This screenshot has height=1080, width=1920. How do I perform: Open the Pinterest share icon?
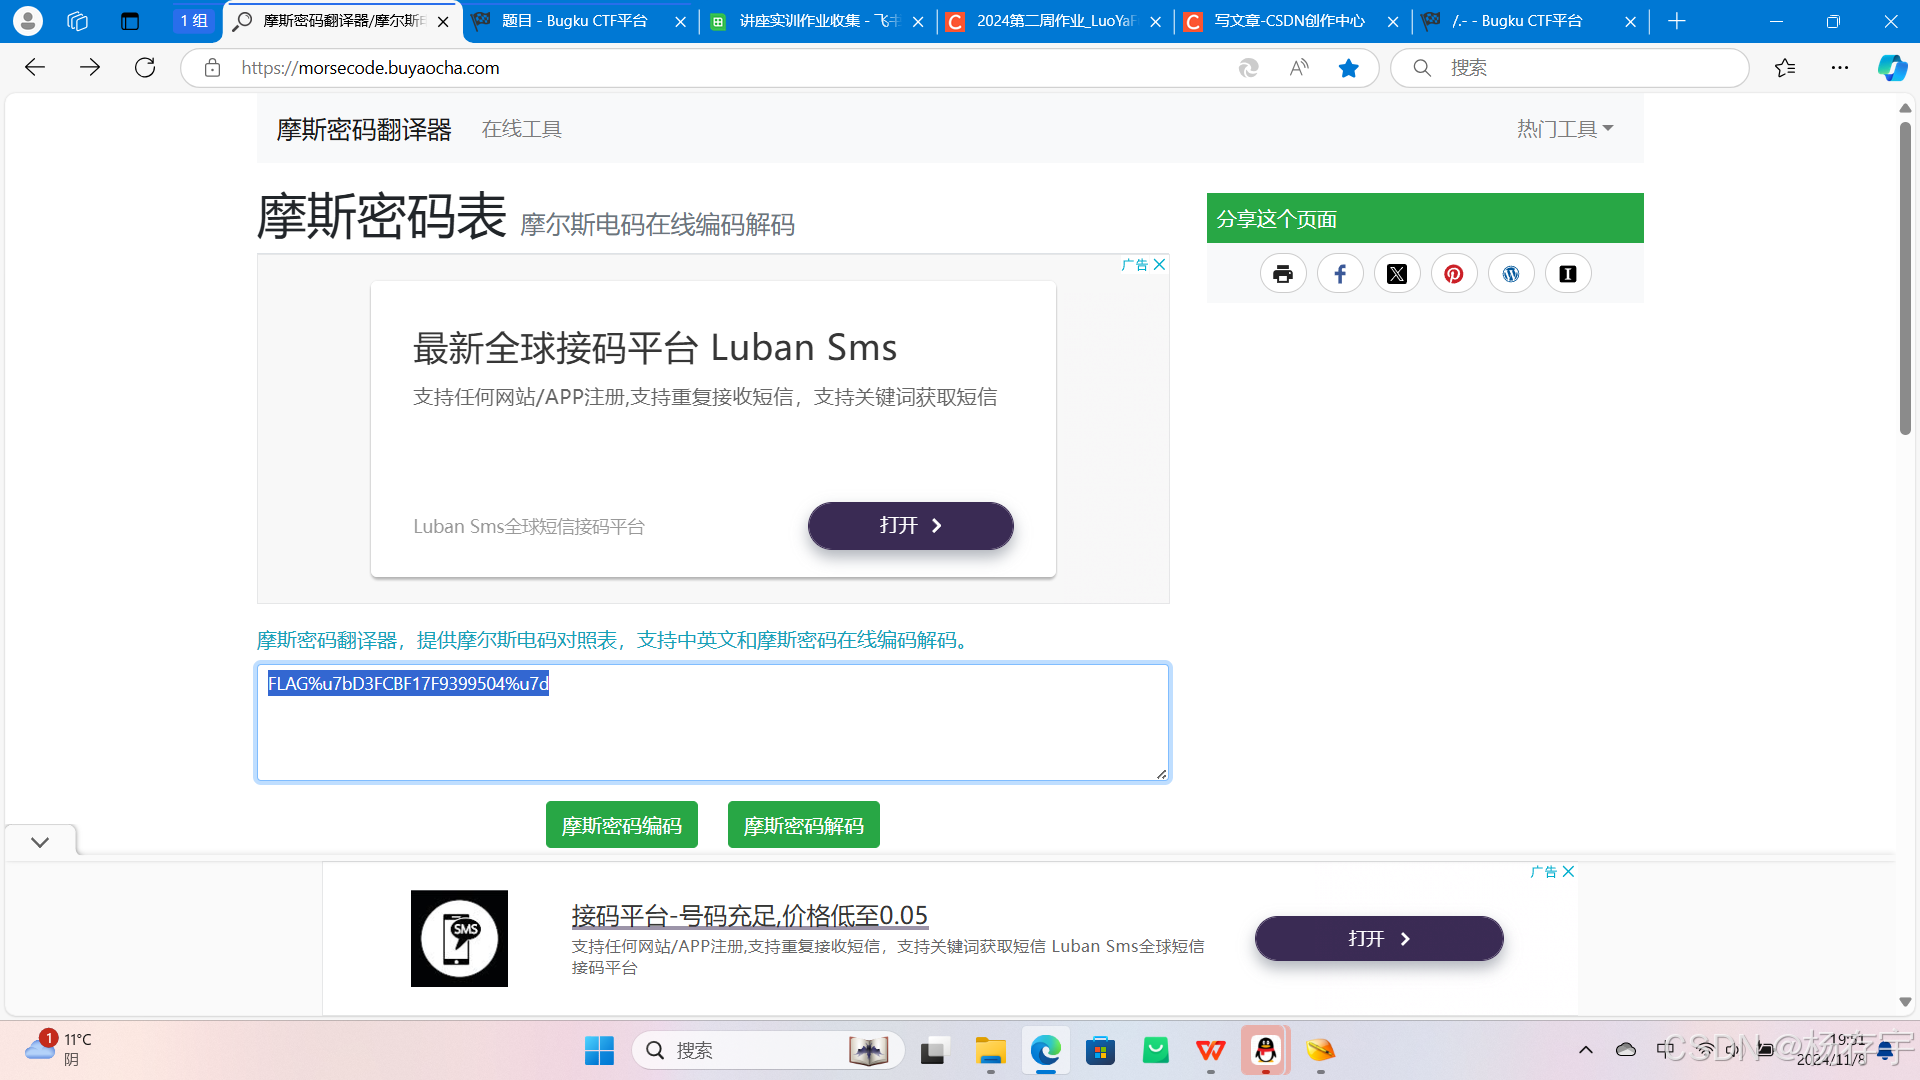pos(1454,273)
